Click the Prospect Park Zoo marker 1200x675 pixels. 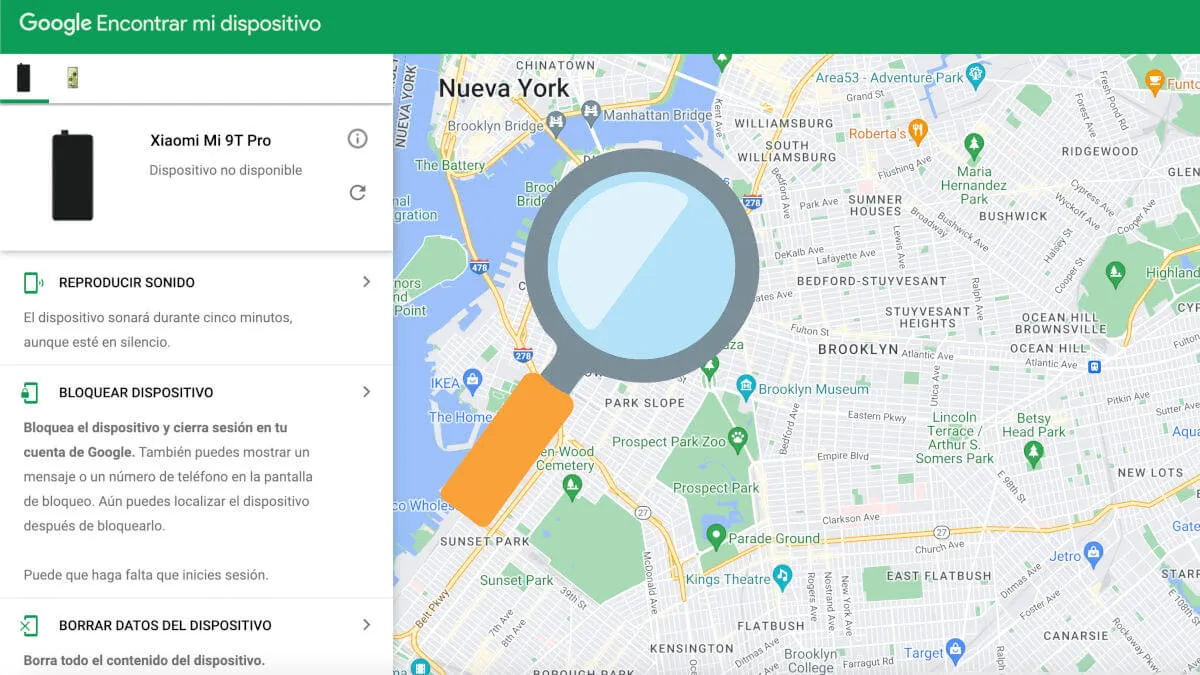[x=738, y=437]
